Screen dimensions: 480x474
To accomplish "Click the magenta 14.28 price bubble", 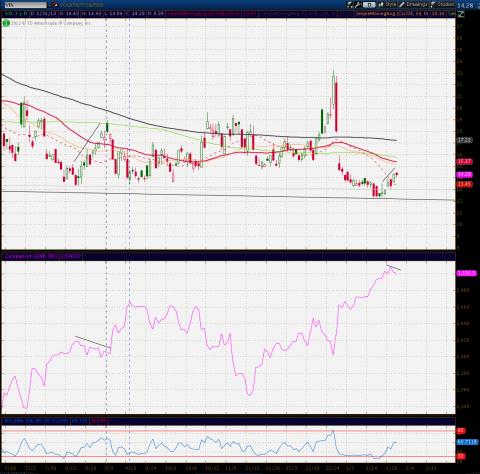I will coord(464,174).
